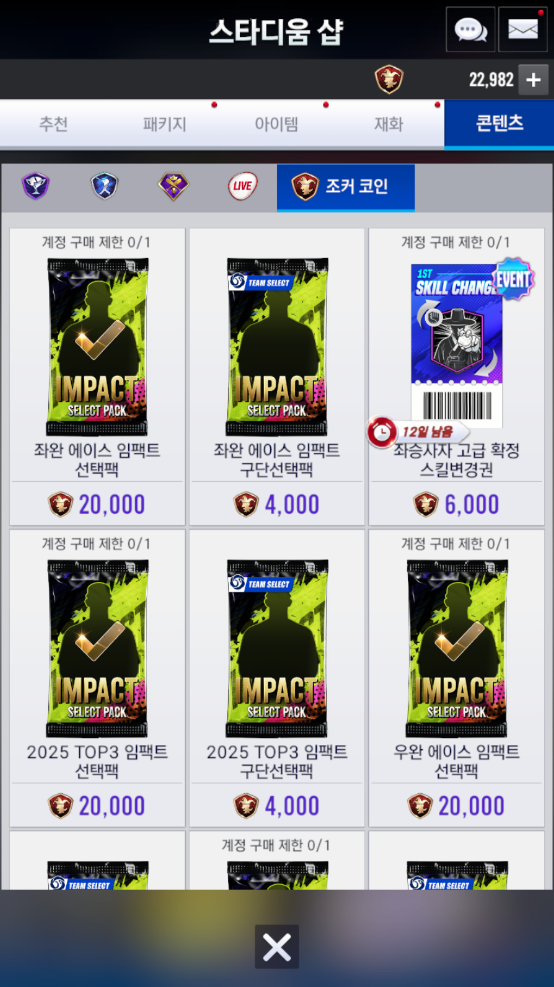Select the 조커 코인 sub-tab

pos(346,187)
